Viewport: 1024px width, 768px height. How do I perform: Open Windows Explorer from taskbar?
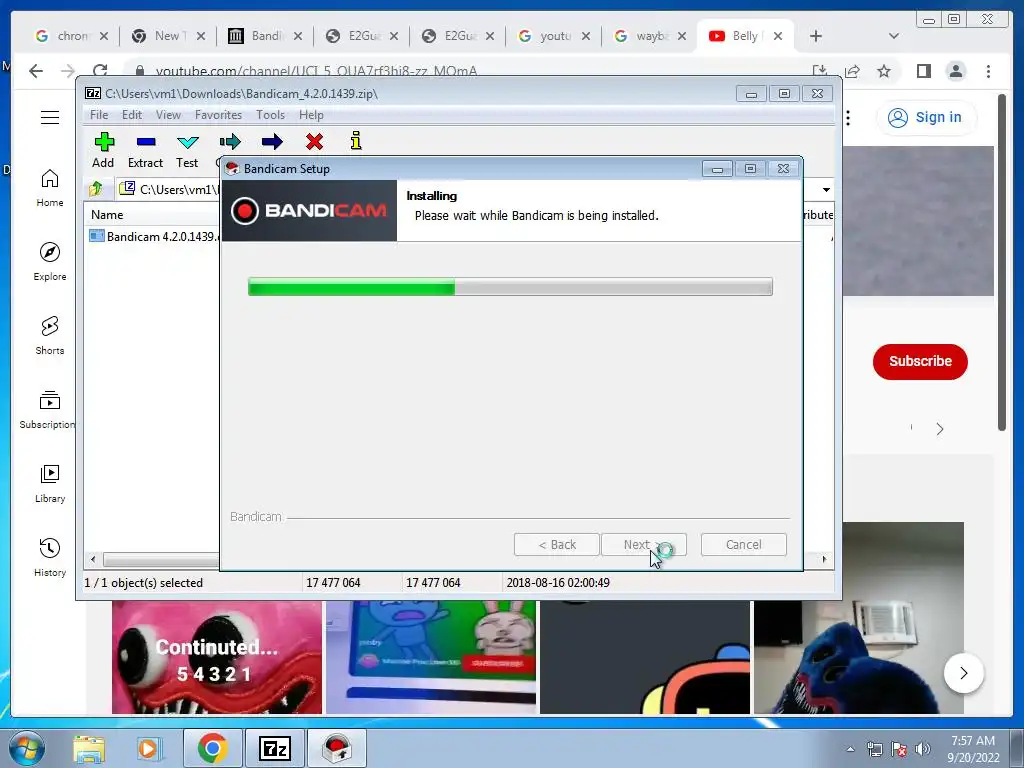tap(89, 748)
